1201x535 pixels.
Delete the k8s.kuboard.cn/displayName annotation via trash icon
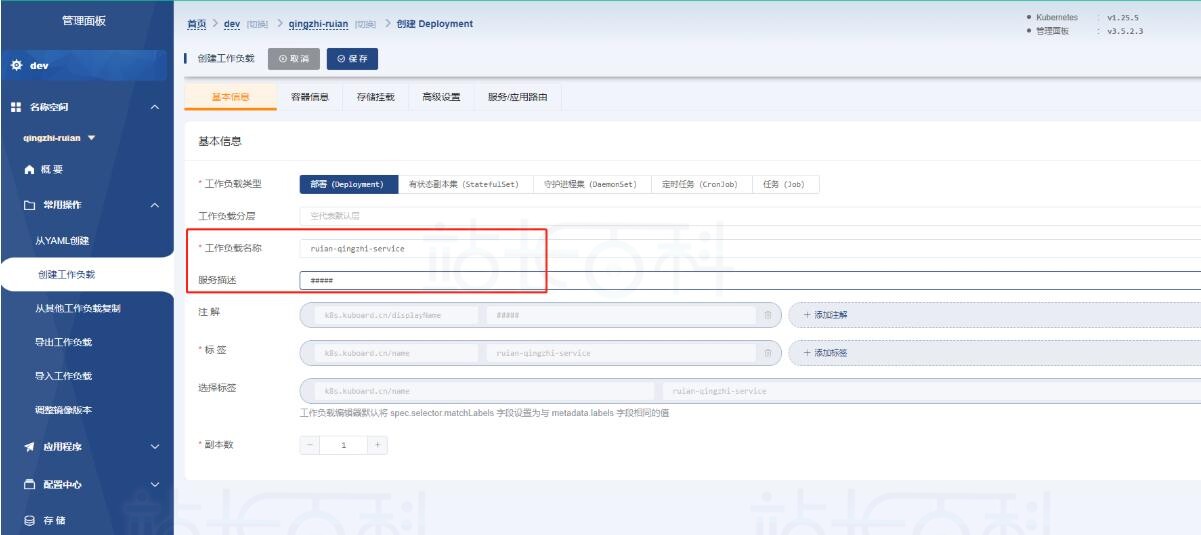tap(767, 315)
